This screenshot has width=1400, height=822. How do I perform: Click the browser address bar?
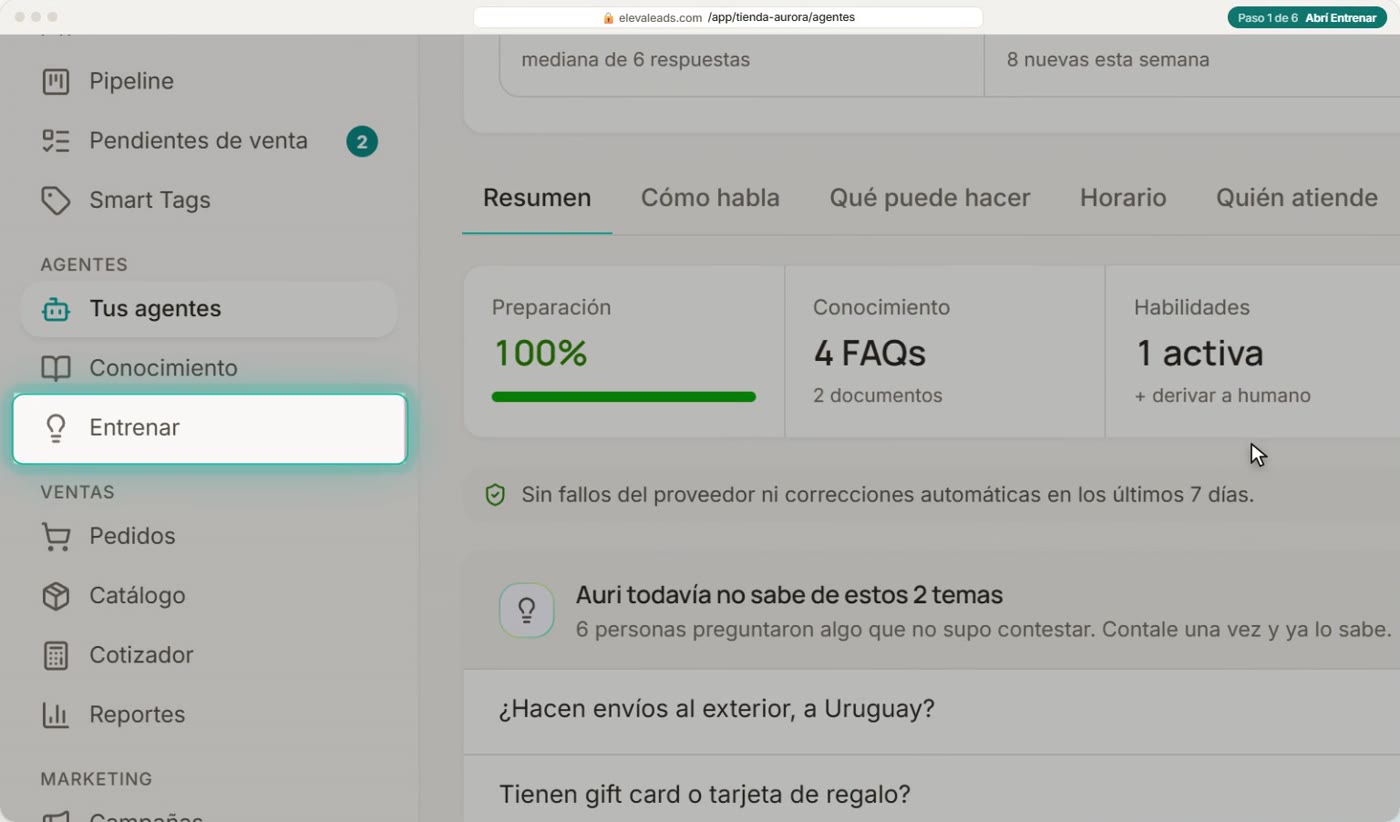(728, 17)
